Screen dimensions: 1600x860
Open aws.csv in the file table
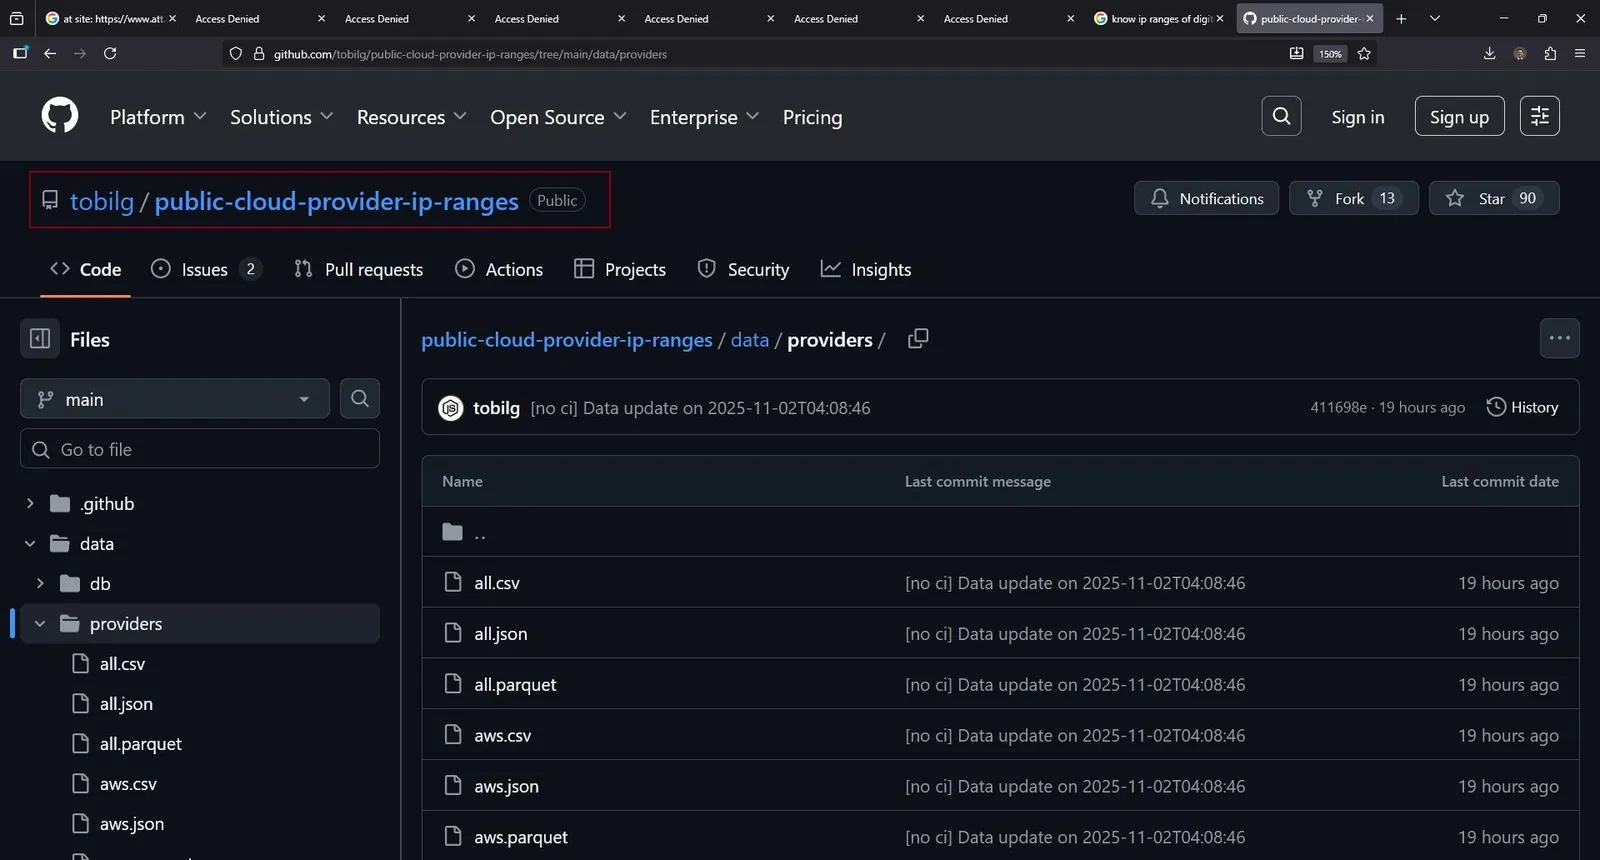[503, 736]
